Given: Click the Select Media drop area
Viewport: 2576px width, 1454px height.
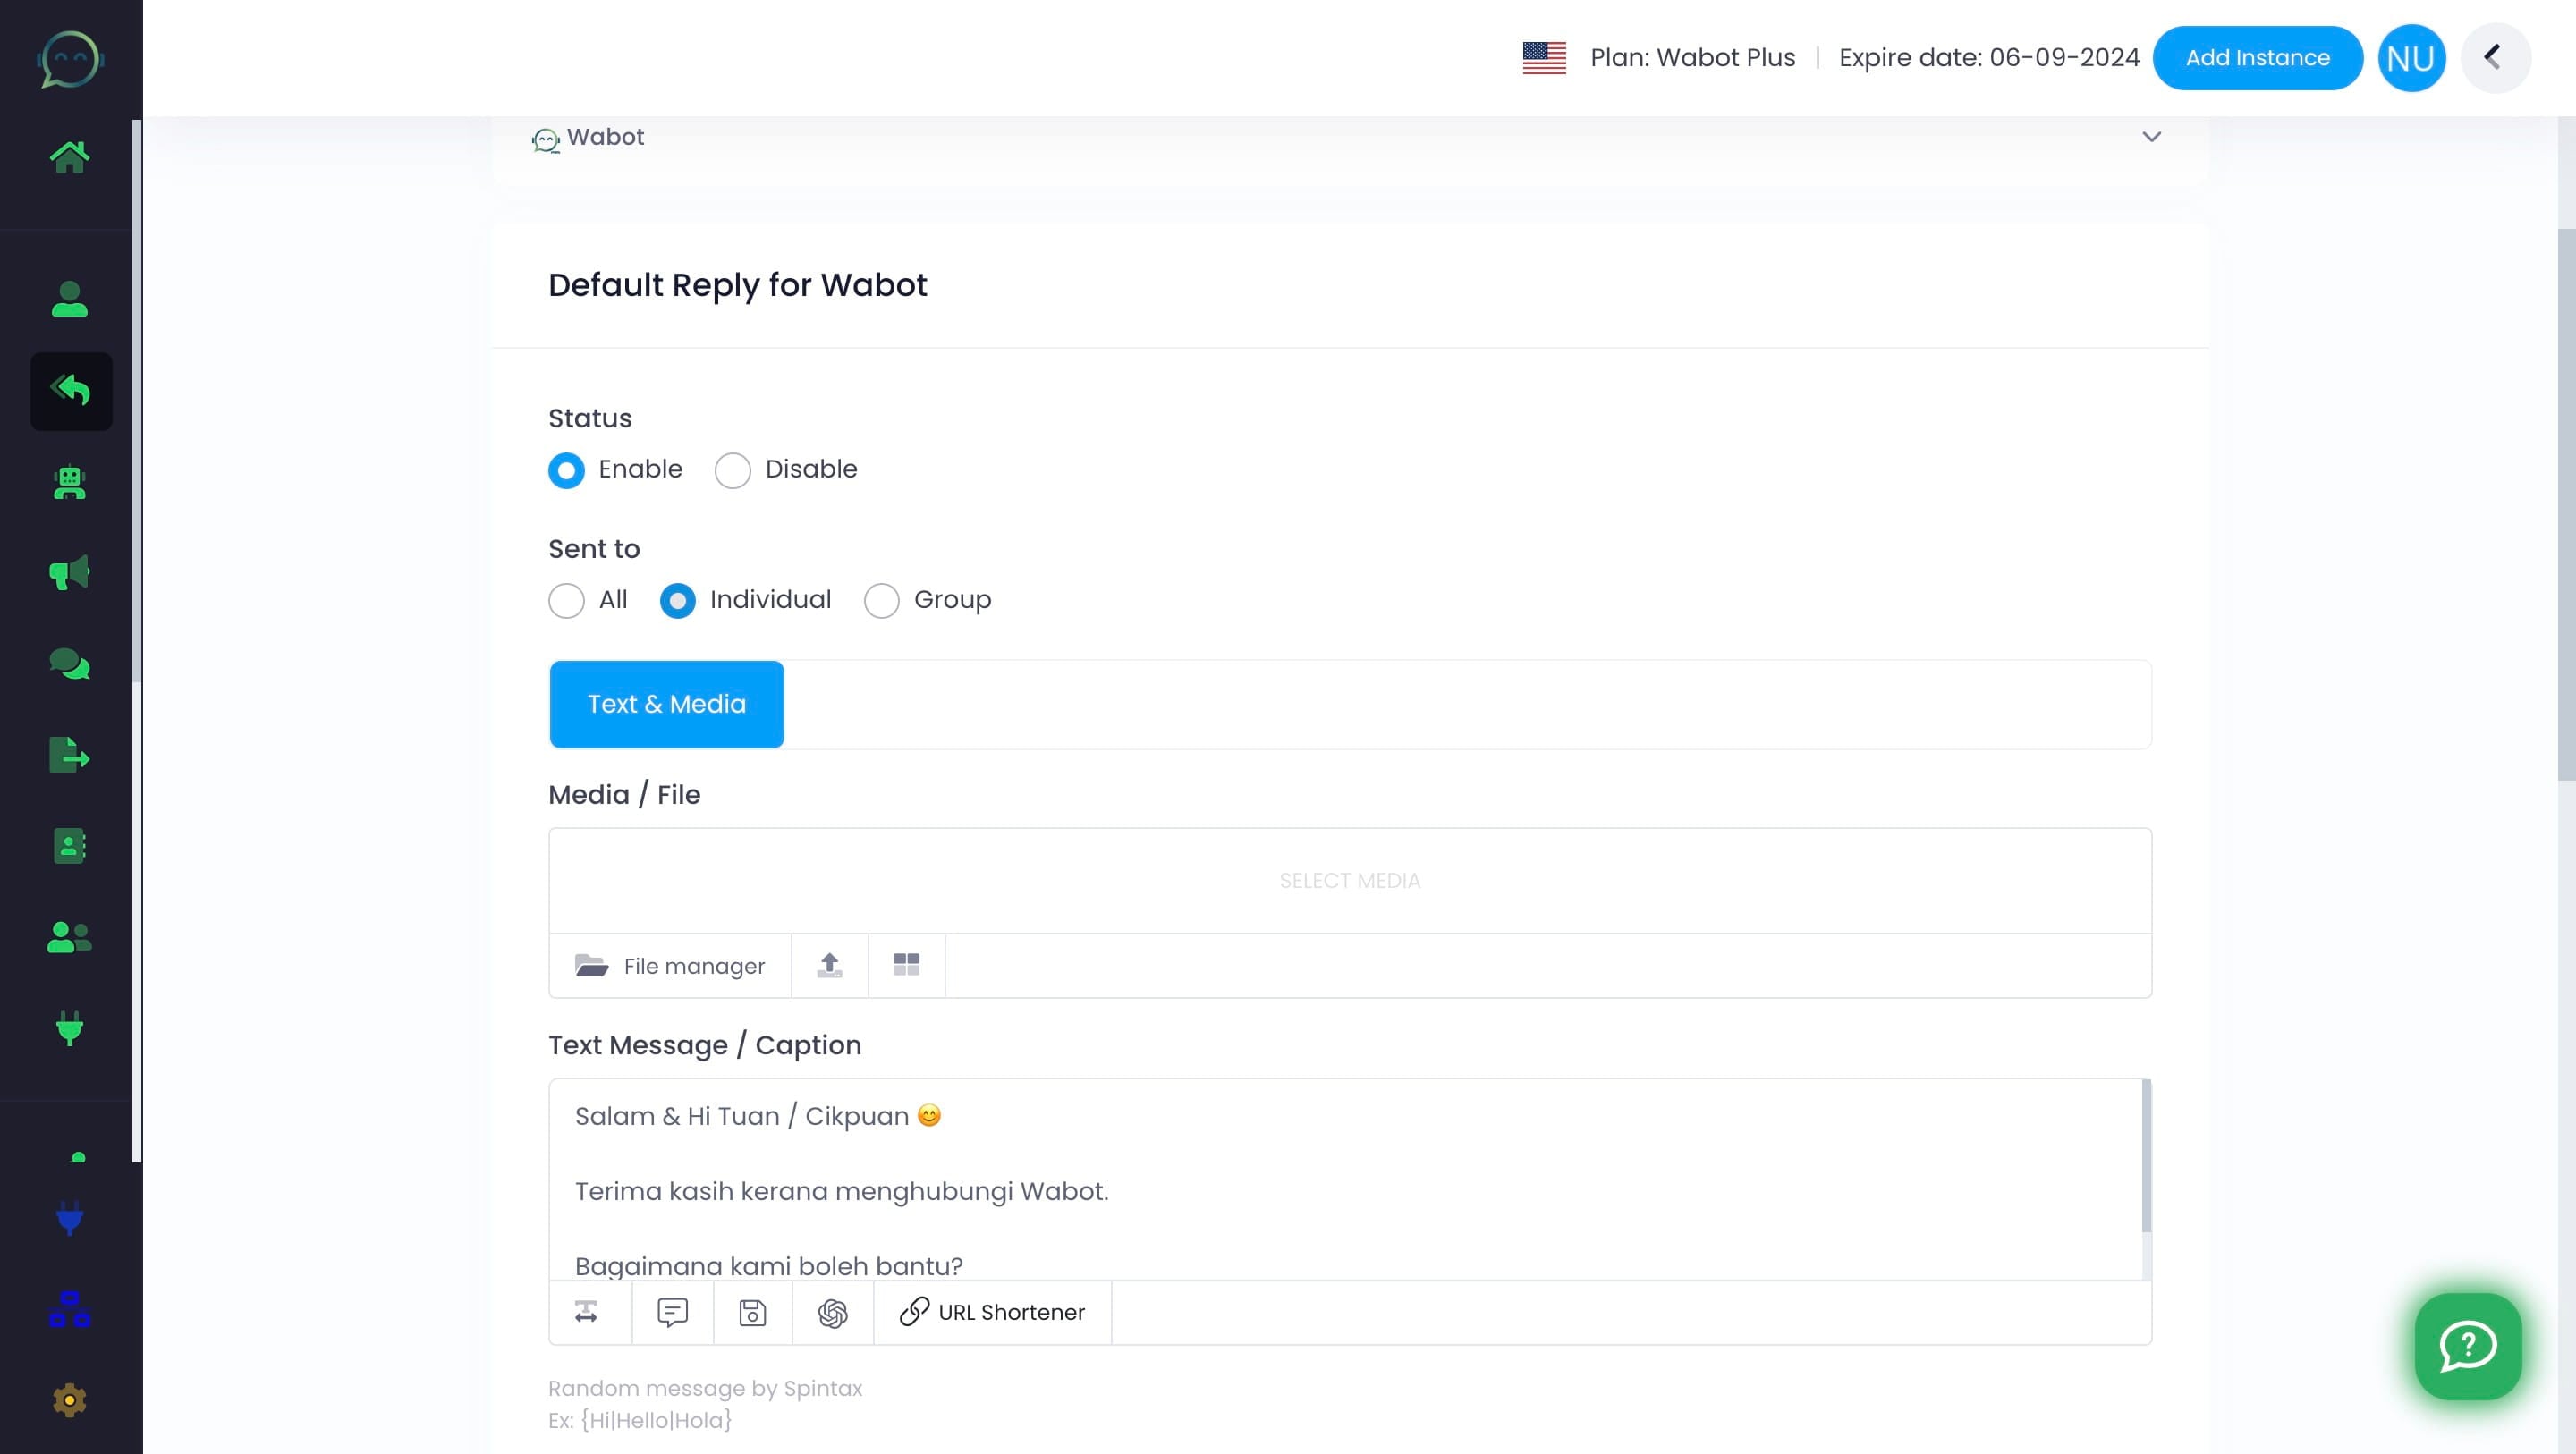Looking at the screenshot, I should click(x=1349, y=880).
